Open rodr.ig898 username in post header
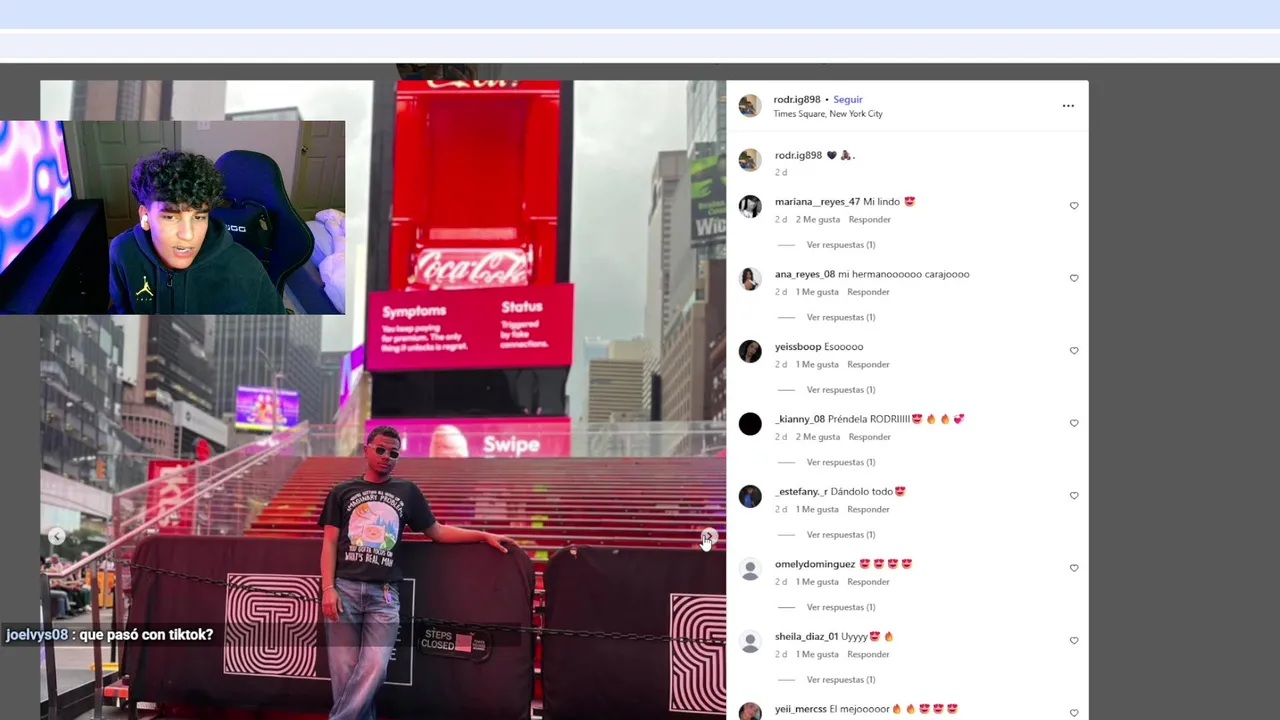1280x720 pixels. pos(797,100)
